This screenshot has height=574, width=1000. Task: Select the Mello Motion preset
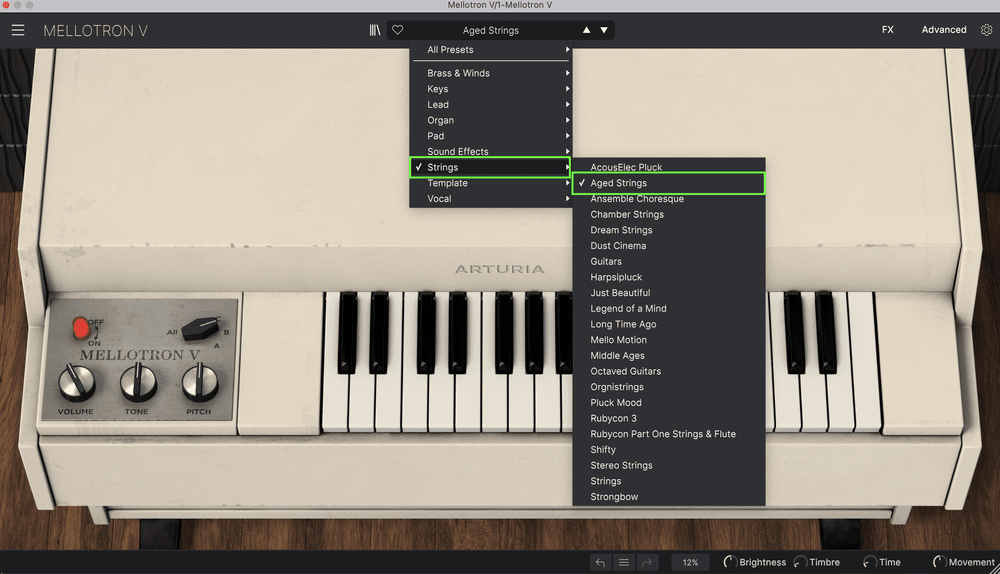click(668, 340)
